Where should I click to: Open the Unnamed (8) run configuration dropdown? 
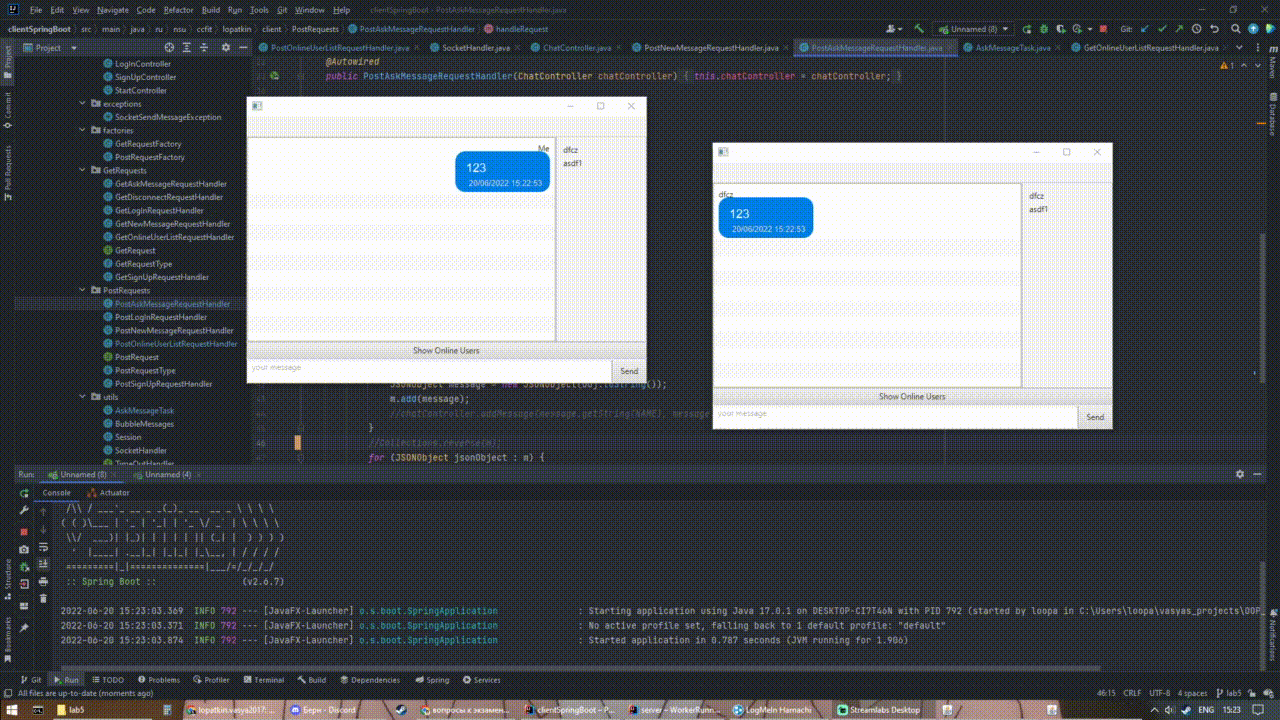tap(973, 29)
